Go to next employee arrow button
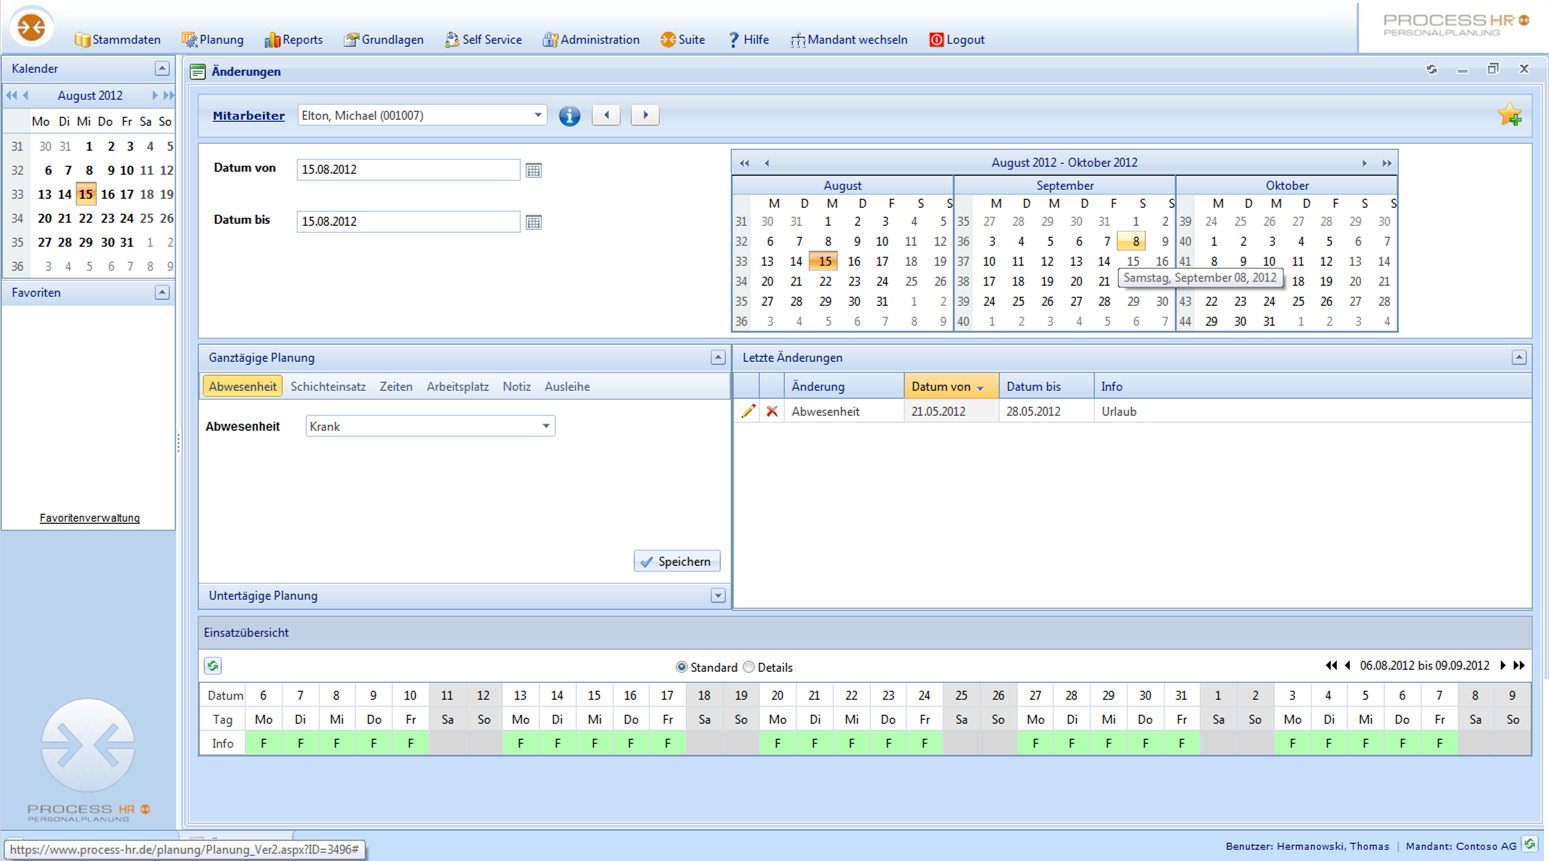The width and height of the screenshot is (1549, 861). tap(645, 115)
